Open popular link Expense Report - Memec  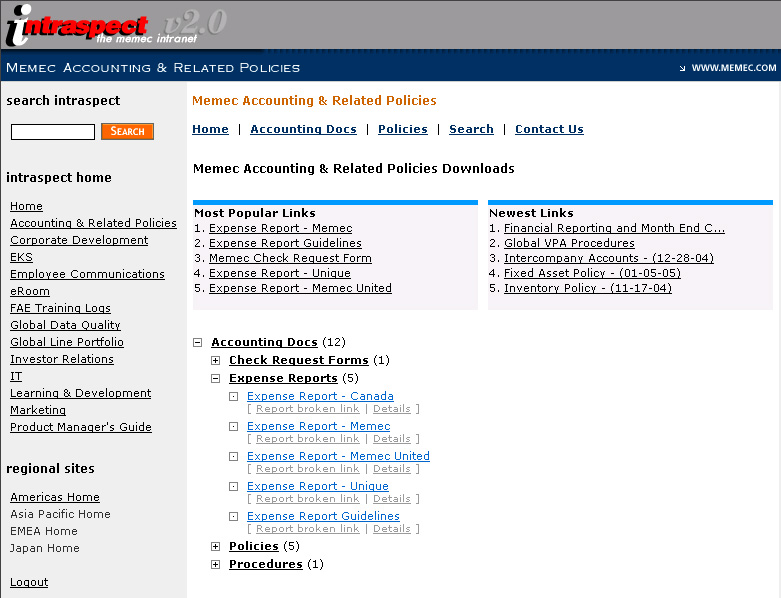point(280,229)
